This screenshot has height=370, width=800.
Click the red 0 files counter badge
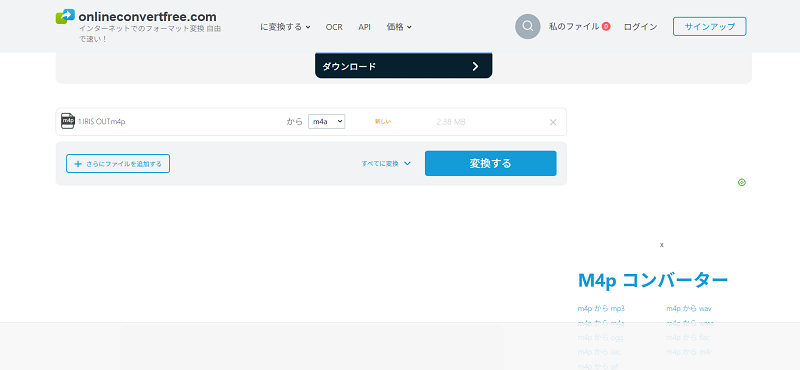coord(606,27)
